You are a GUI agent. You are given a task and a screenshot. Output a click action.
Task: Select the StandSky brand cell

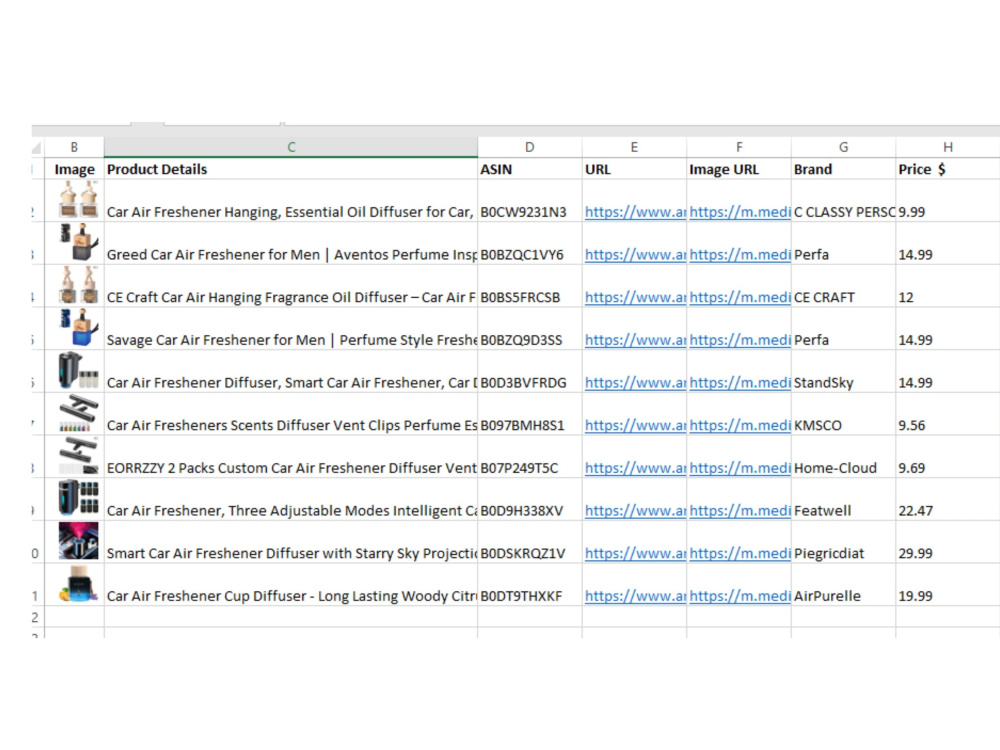[843, 372]
